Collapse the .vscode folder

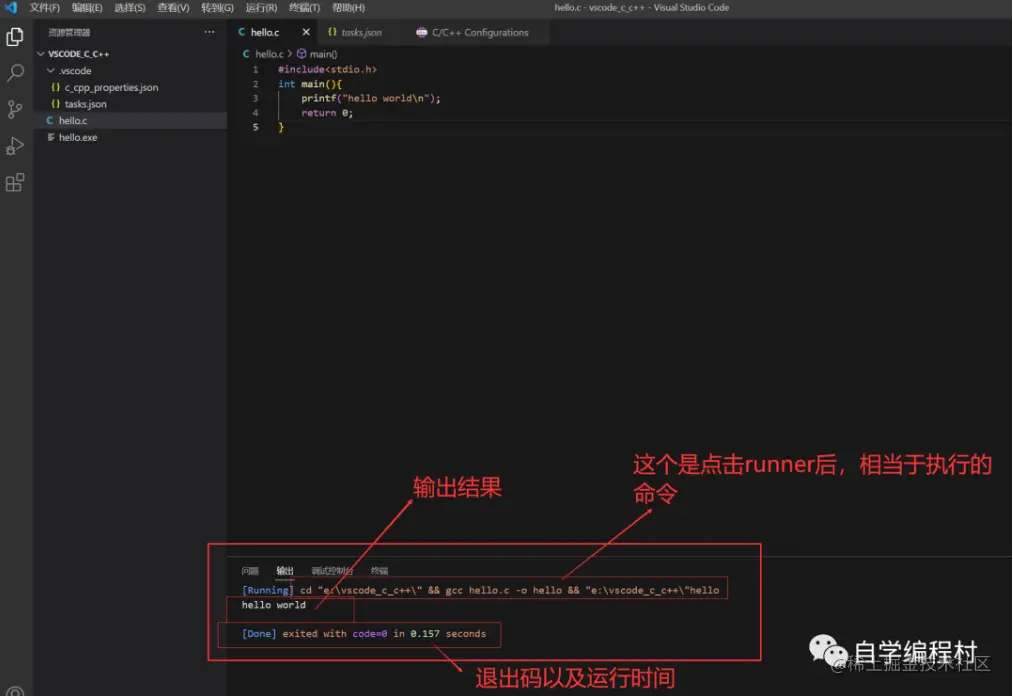[50, 70]
